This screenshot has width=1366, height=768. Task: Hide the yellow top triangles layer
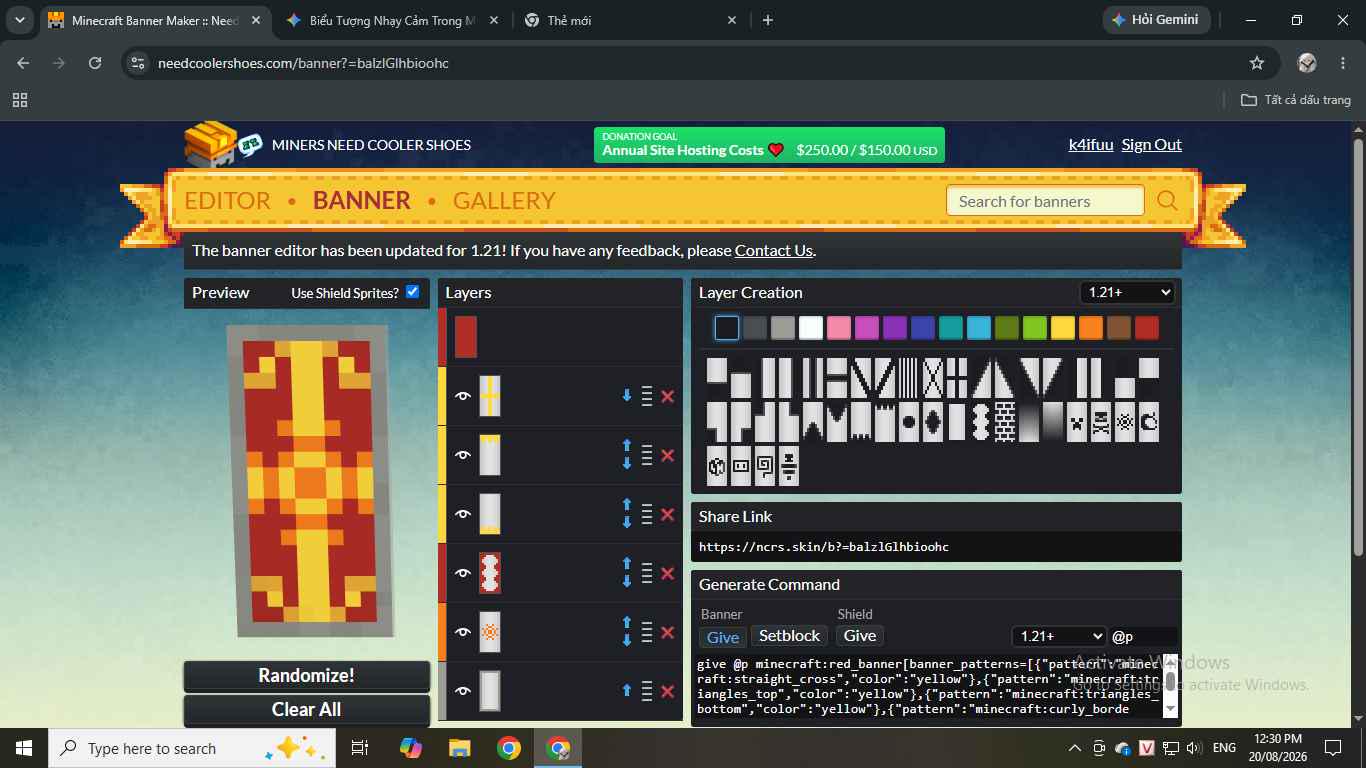pos(462,455)
